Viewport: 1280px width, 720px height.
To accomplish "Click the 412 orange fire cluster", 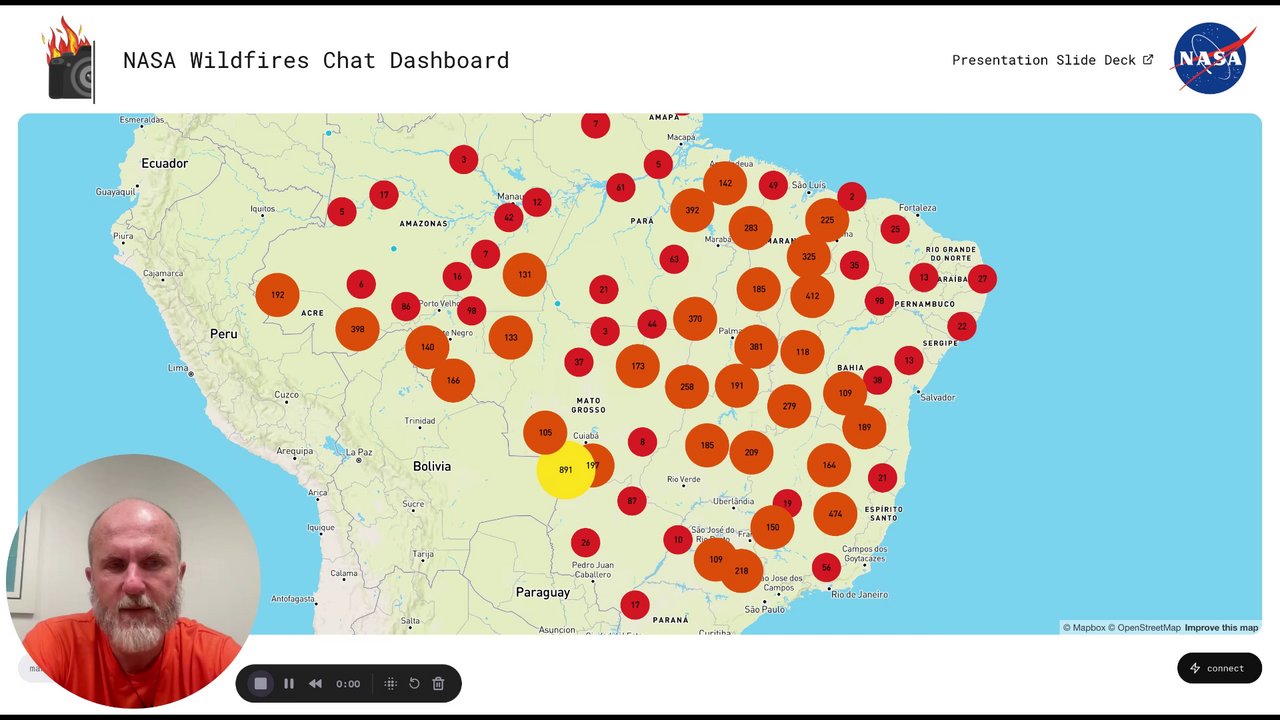I will coord(812,296).
